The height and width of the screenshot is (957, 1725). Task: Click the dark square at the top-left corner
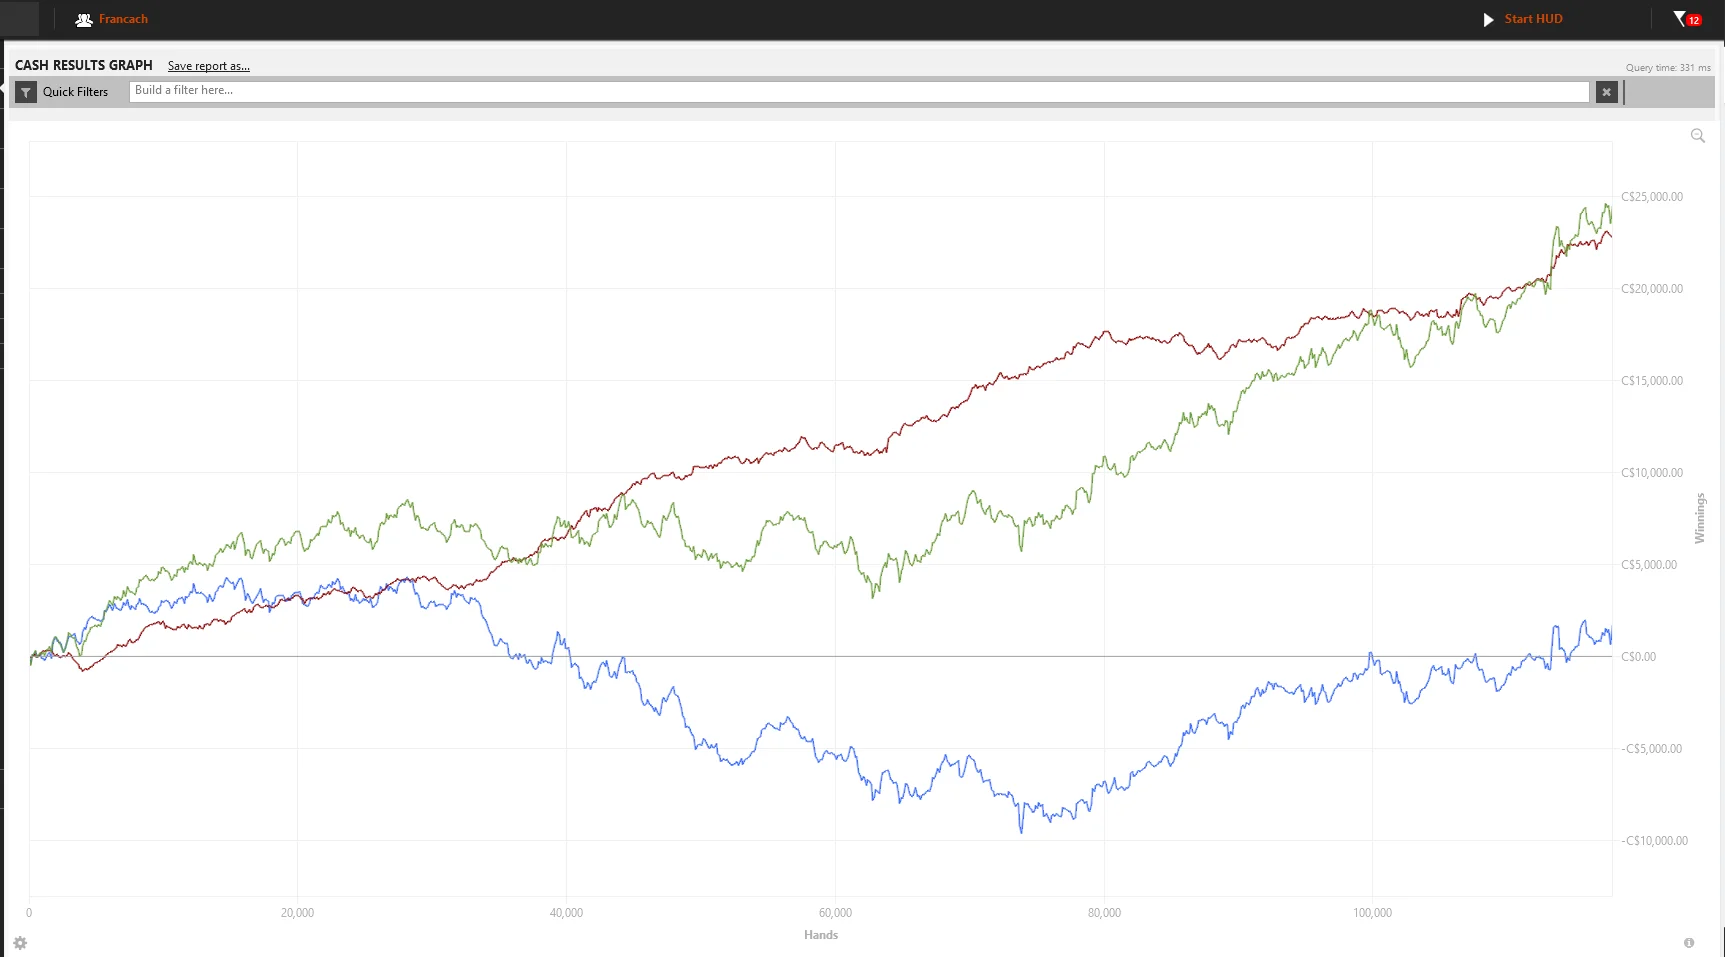[20, 19]
